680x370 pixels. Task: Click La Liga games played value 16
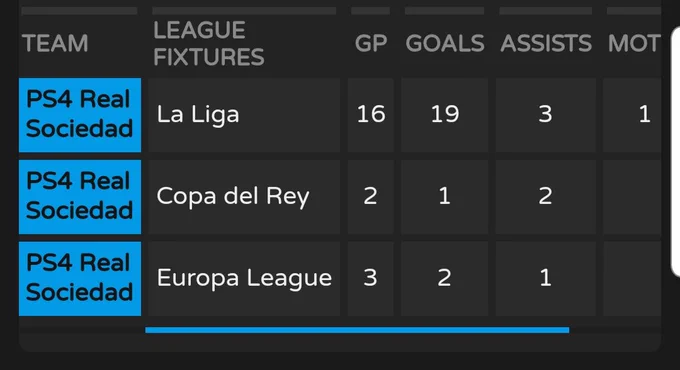click(371, 115)
